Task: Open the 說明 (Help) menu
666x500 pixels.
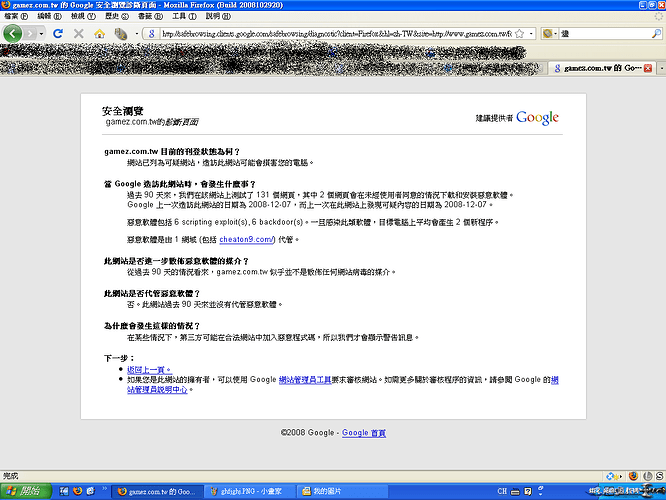Action: (218, 16)
